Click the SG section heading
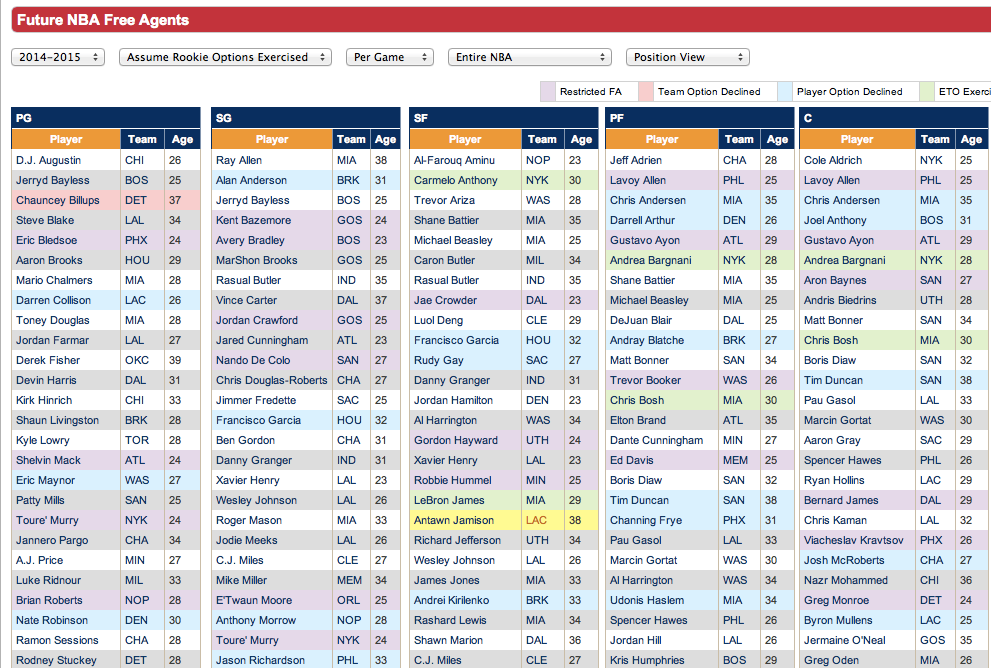The image size is (991, 668). (x=224, y=118)
